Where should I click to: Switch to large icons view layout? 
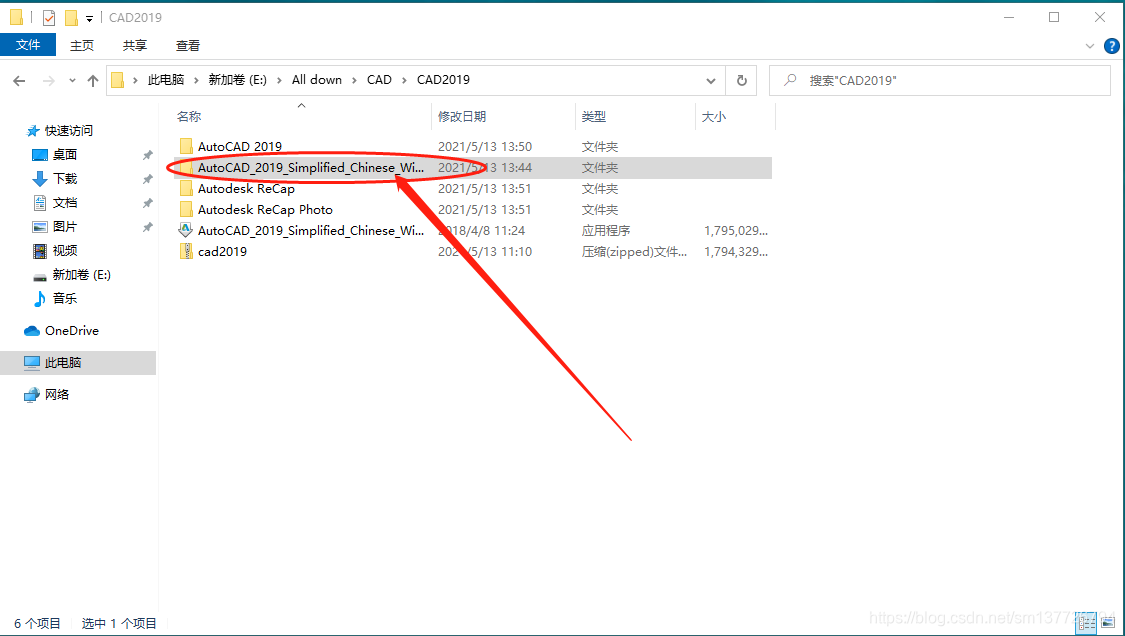pos(1108,623)
